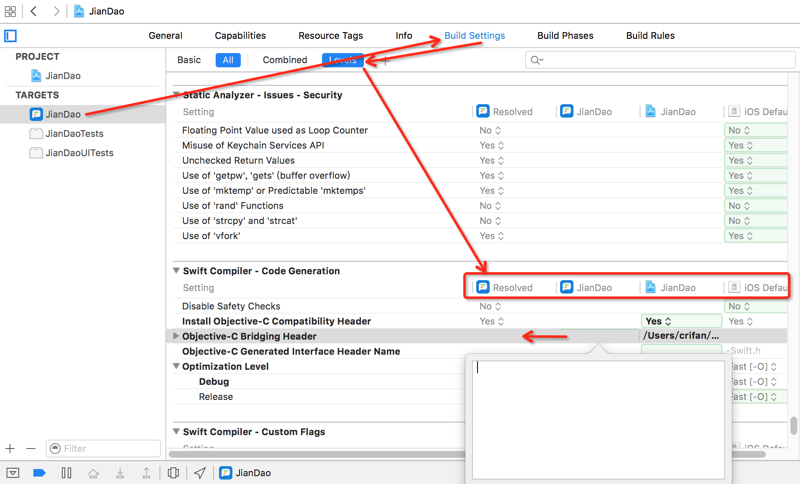Click JianDao project column icon in Swift Compiler header

coord(651,287)
